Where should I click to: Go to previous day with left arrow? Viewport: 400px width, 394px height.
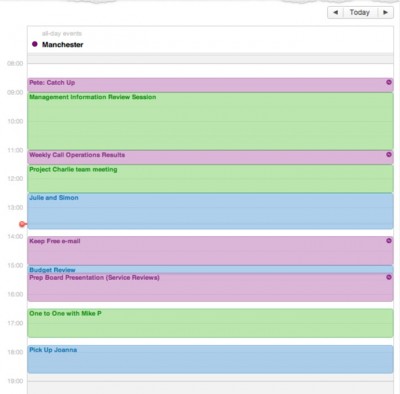click(336, 12)
